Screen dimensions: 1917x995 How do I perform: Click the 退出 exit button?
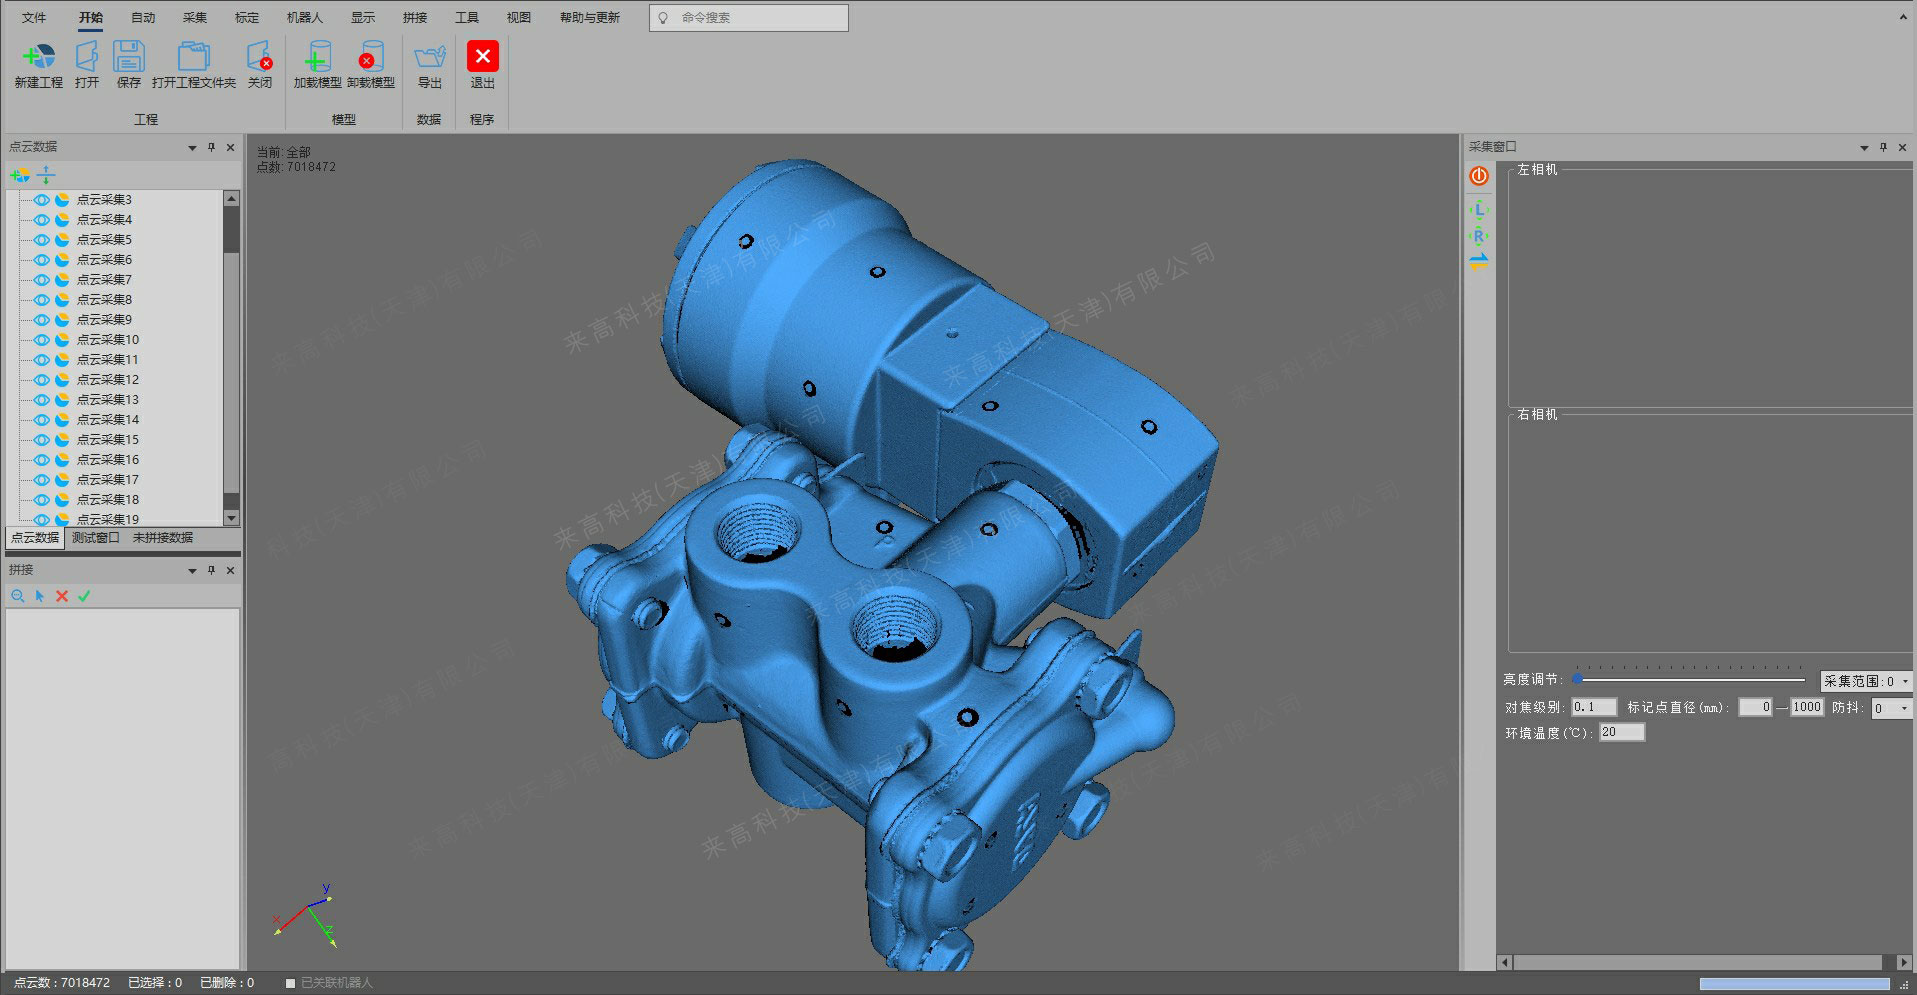click(x=482, y=58)
